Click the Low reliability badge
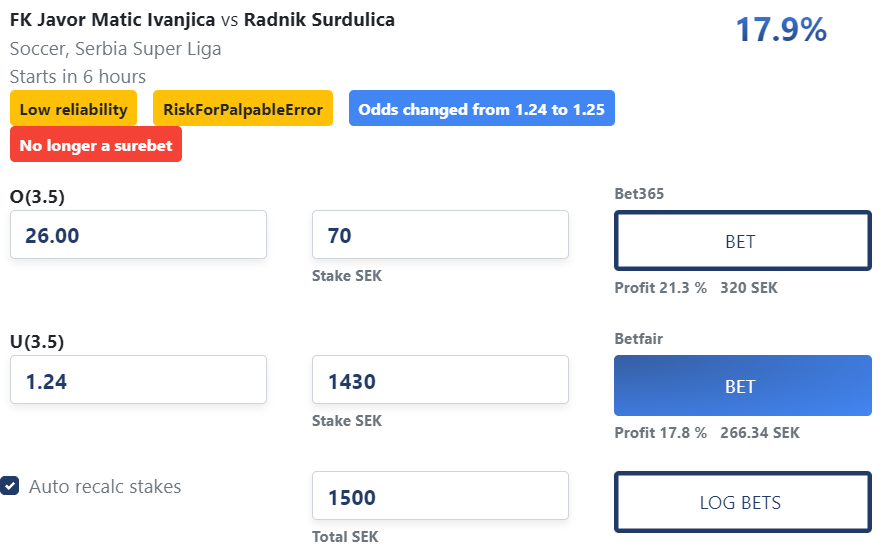 (73, 108)
